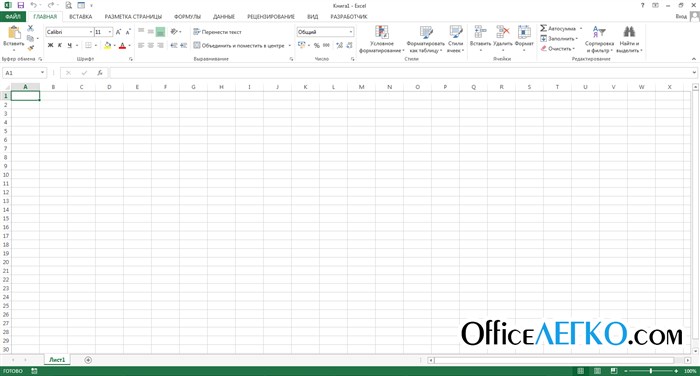Switch to the РЕЦЕНЗИРОВАНИЕ tab
700x376 pixels.
[271, 17]
